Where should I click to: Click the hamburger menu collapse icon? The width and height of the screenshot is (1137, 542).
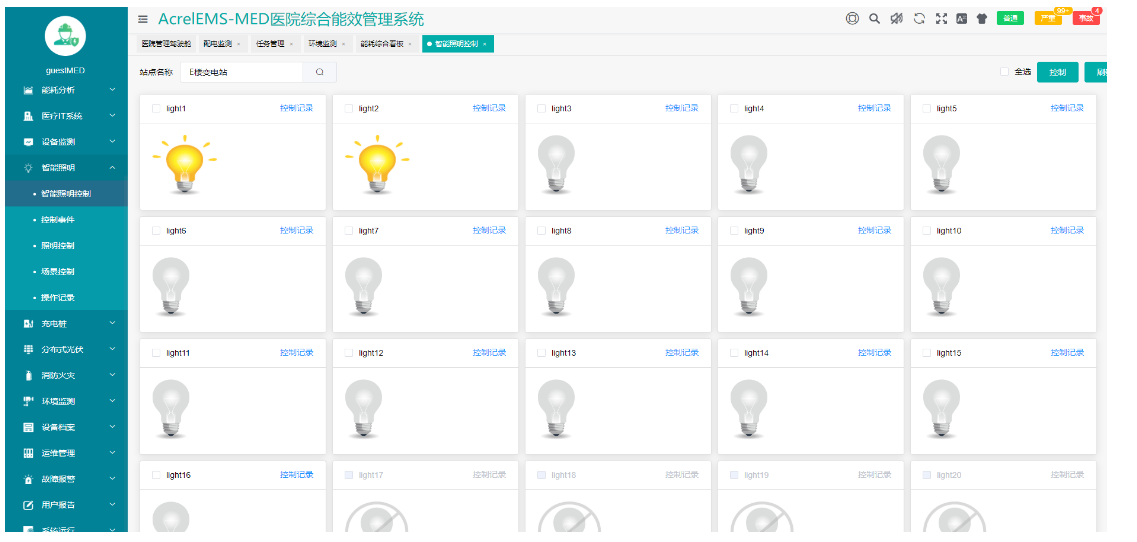pyautogui.click(x=144, y=19)
